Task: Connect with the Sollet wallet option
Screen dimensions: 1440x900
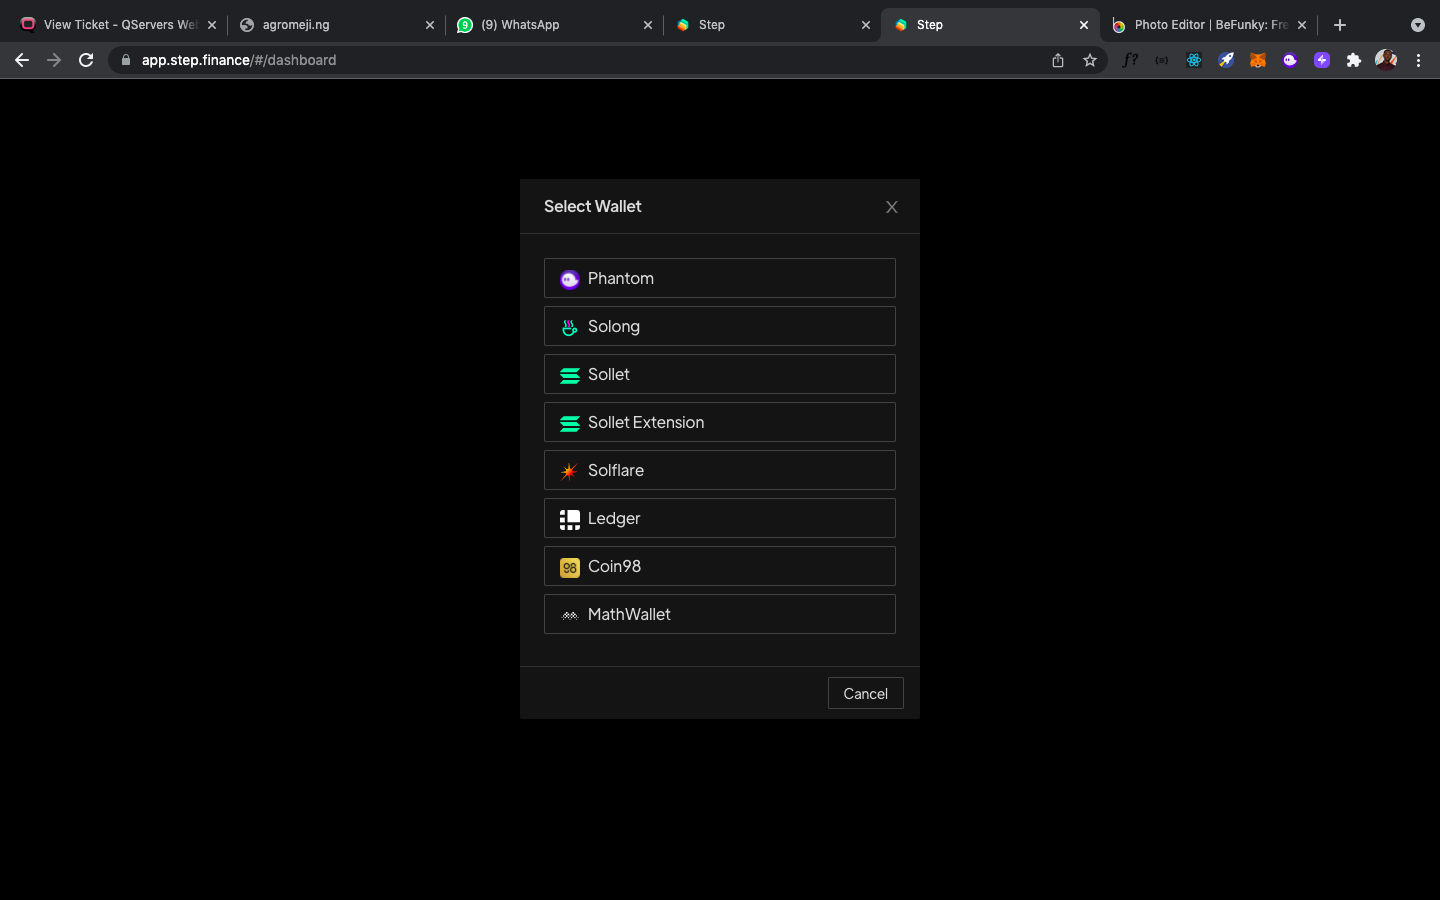Action: (x=720, y=374)
